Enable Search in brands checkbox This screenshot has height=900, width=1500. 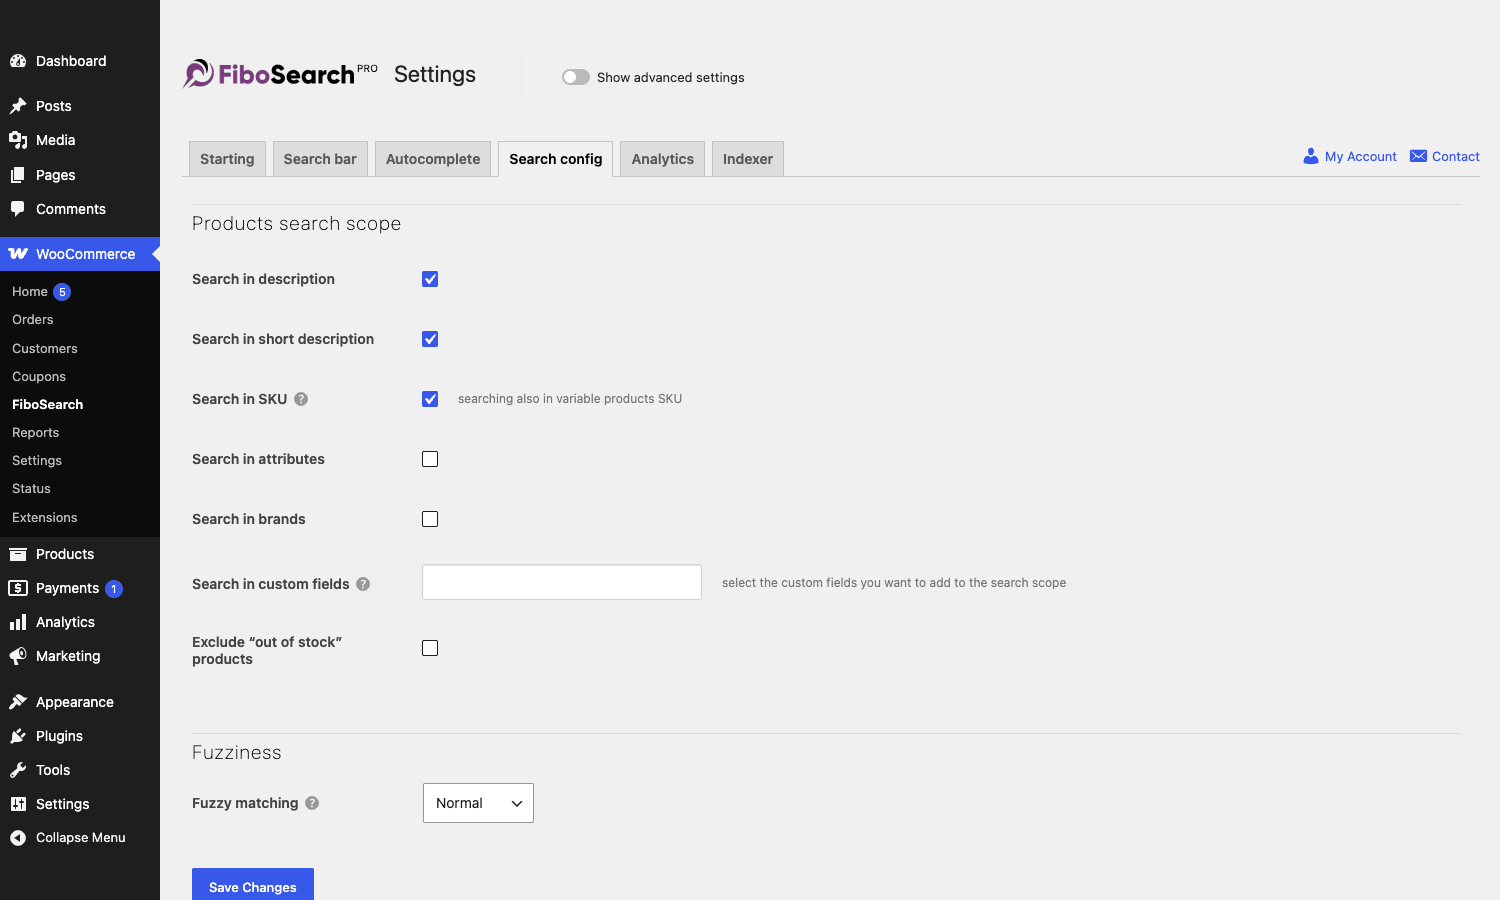430,519
